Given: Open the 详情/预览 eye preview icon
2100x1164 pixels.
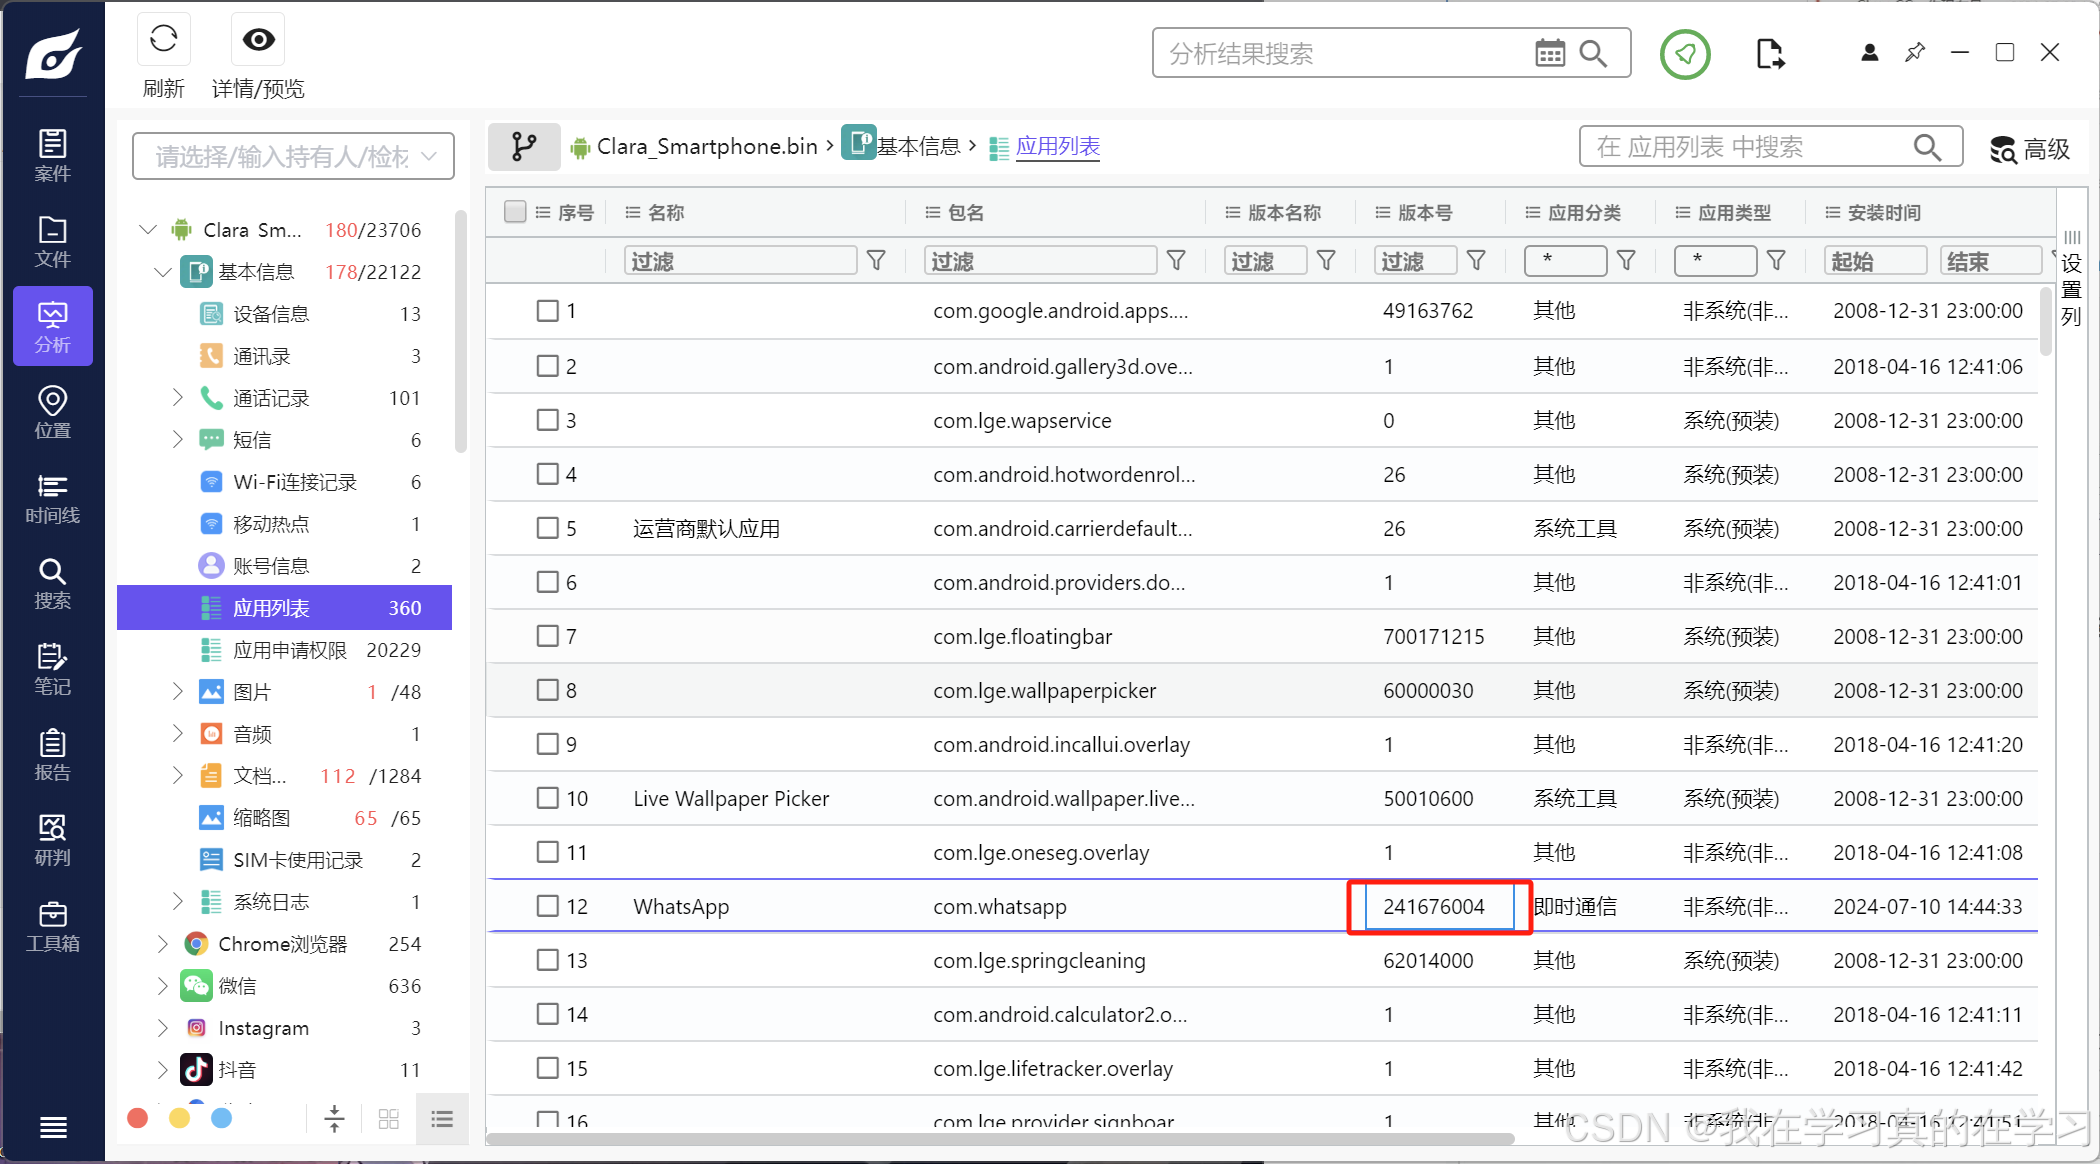Looking at the screenshot, I should (258, 40).
